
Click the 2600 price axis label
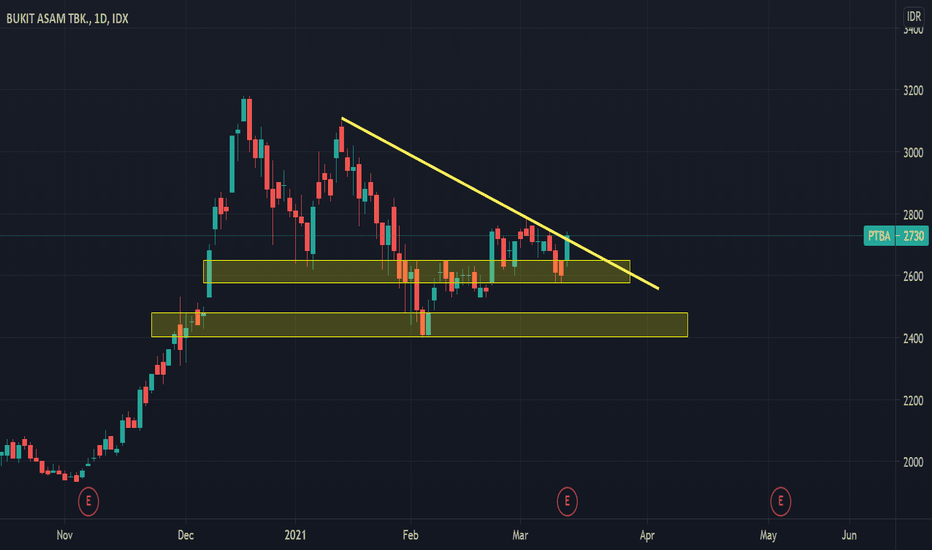point(913,276)
